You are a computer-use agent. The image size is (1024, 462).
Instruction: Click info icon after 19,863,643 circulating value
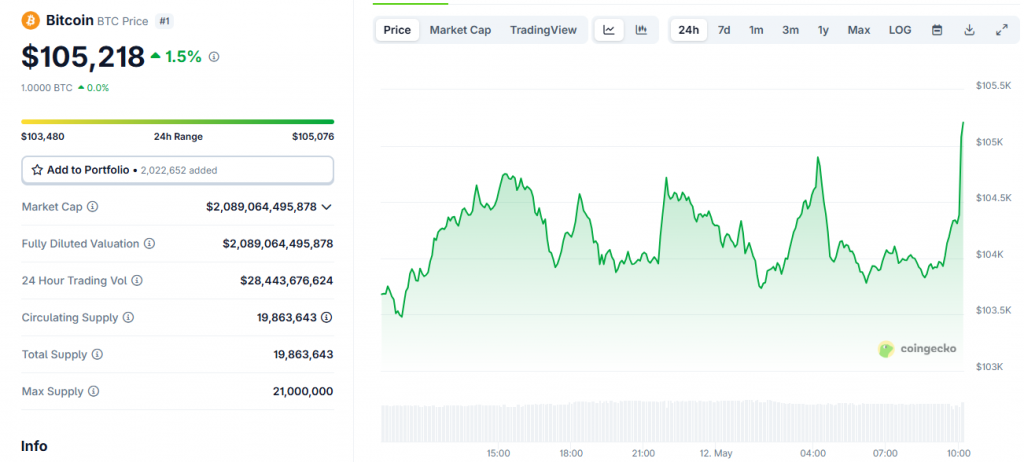pos(327,318)
